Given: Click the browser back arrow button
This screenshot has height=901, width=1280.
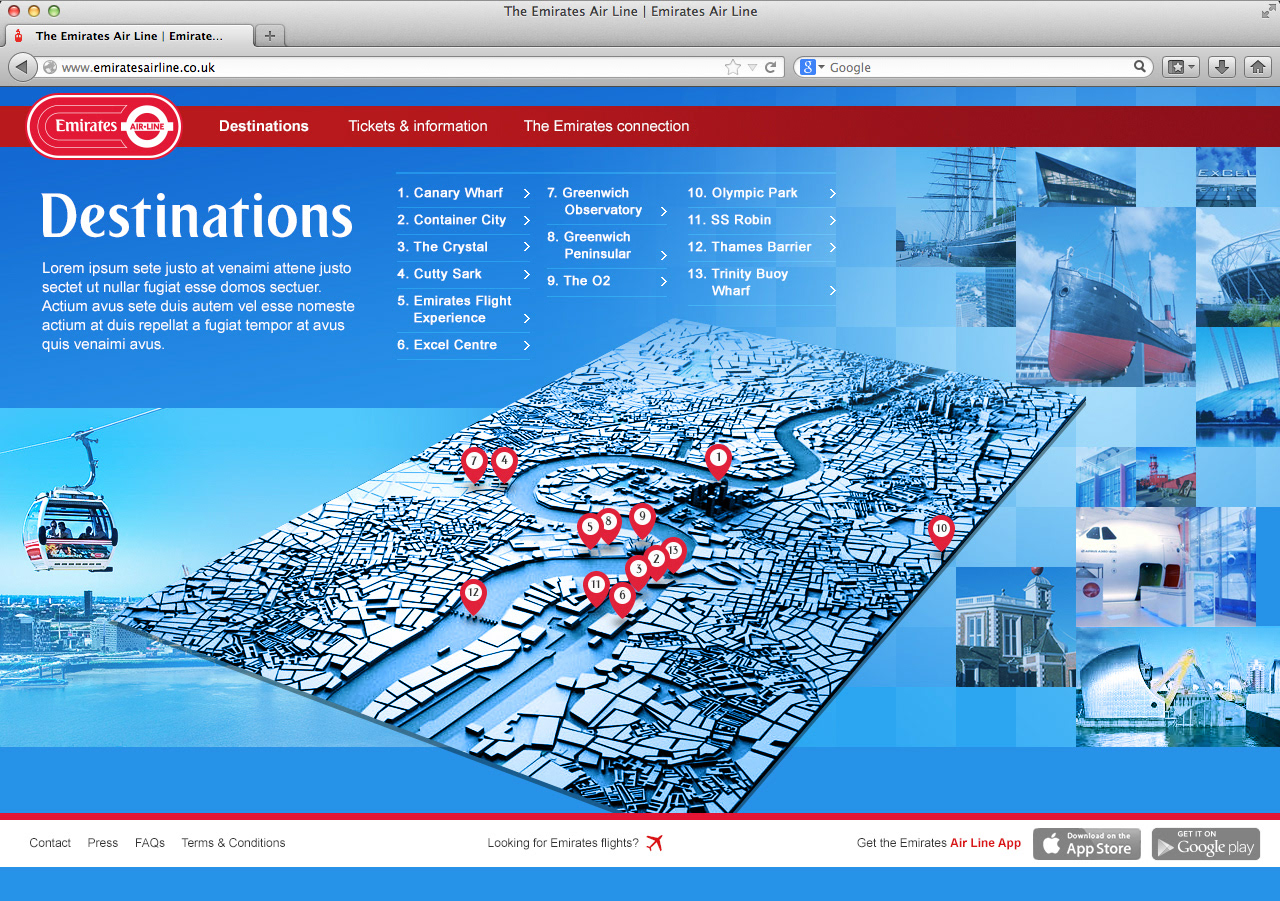Looking at the screenshot, I should coord(22,67).
